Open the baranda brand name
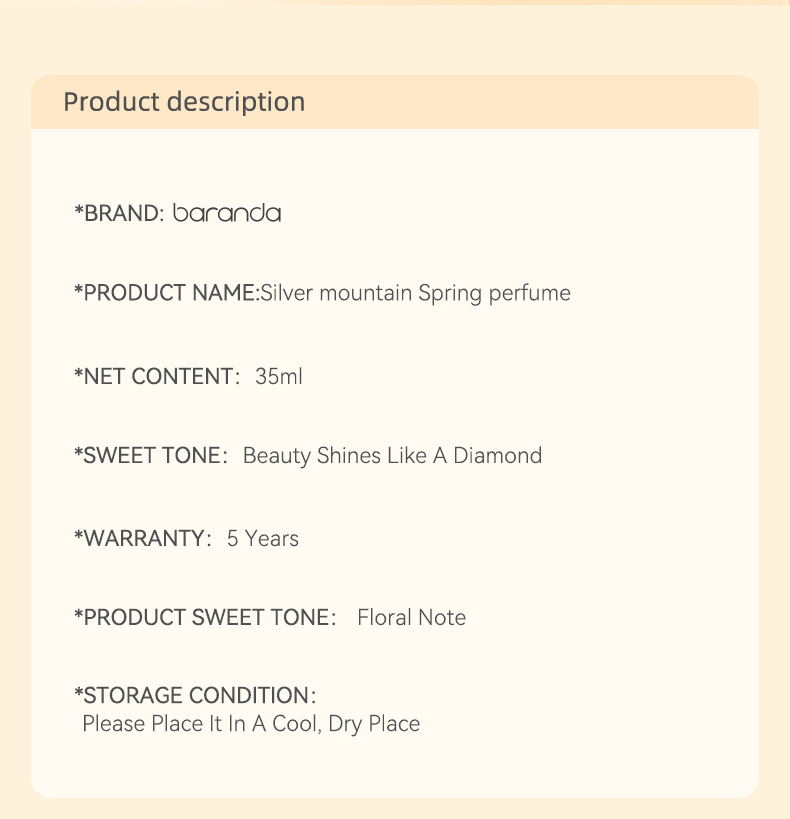790x819 pixels. click(x=227, y=213)
